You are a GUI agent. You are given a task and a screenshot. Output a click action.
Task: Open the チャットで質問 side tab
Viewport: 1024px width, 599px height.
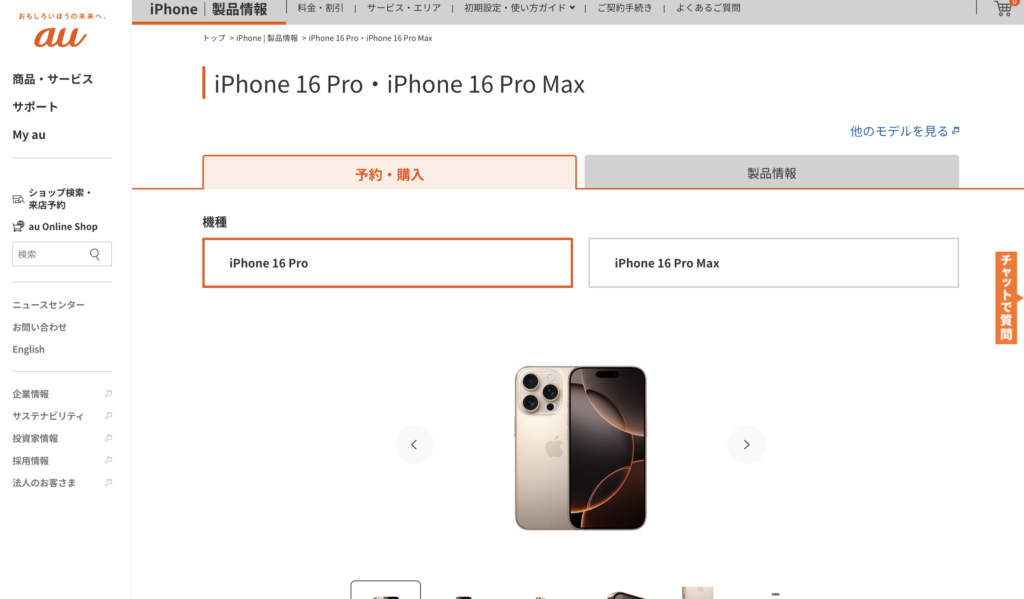pos(1006,298)
